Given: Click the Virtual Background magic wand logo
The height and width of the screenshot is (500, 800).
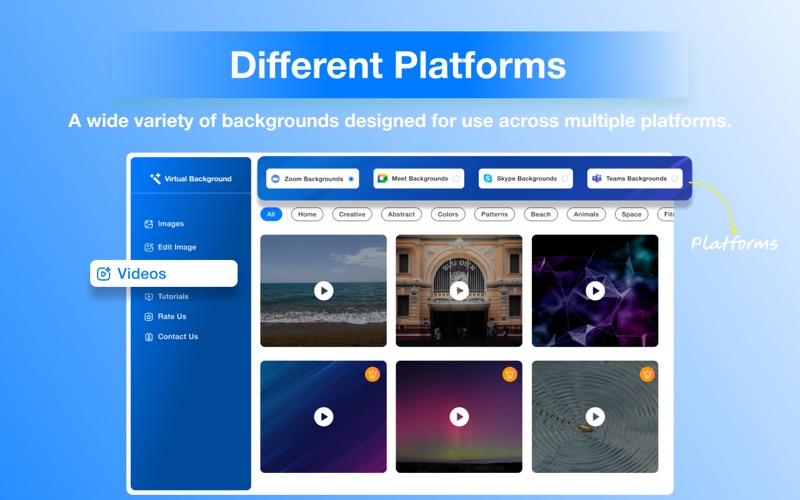Looking at the screenshot, I should (x=155, y=179).
